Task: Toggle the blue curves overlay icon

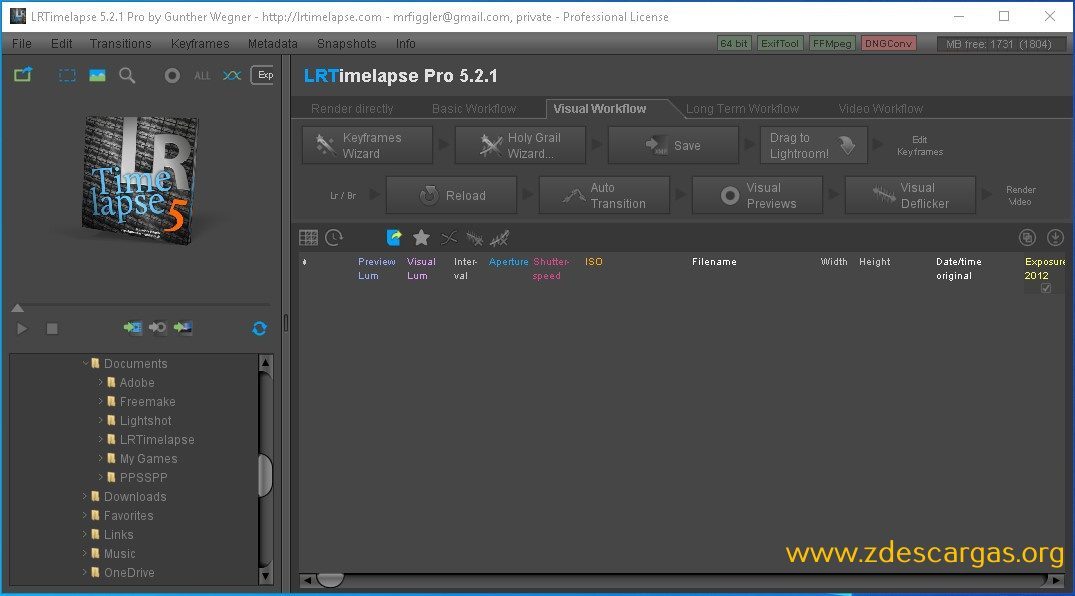Action: click(x=232, y=75)
